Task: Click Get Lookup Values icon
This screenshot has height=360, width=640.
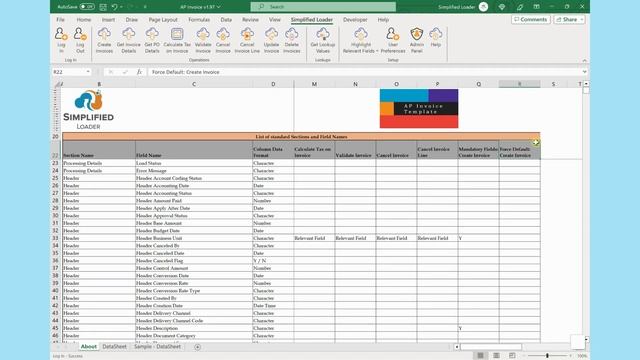Action: (322, 40)
